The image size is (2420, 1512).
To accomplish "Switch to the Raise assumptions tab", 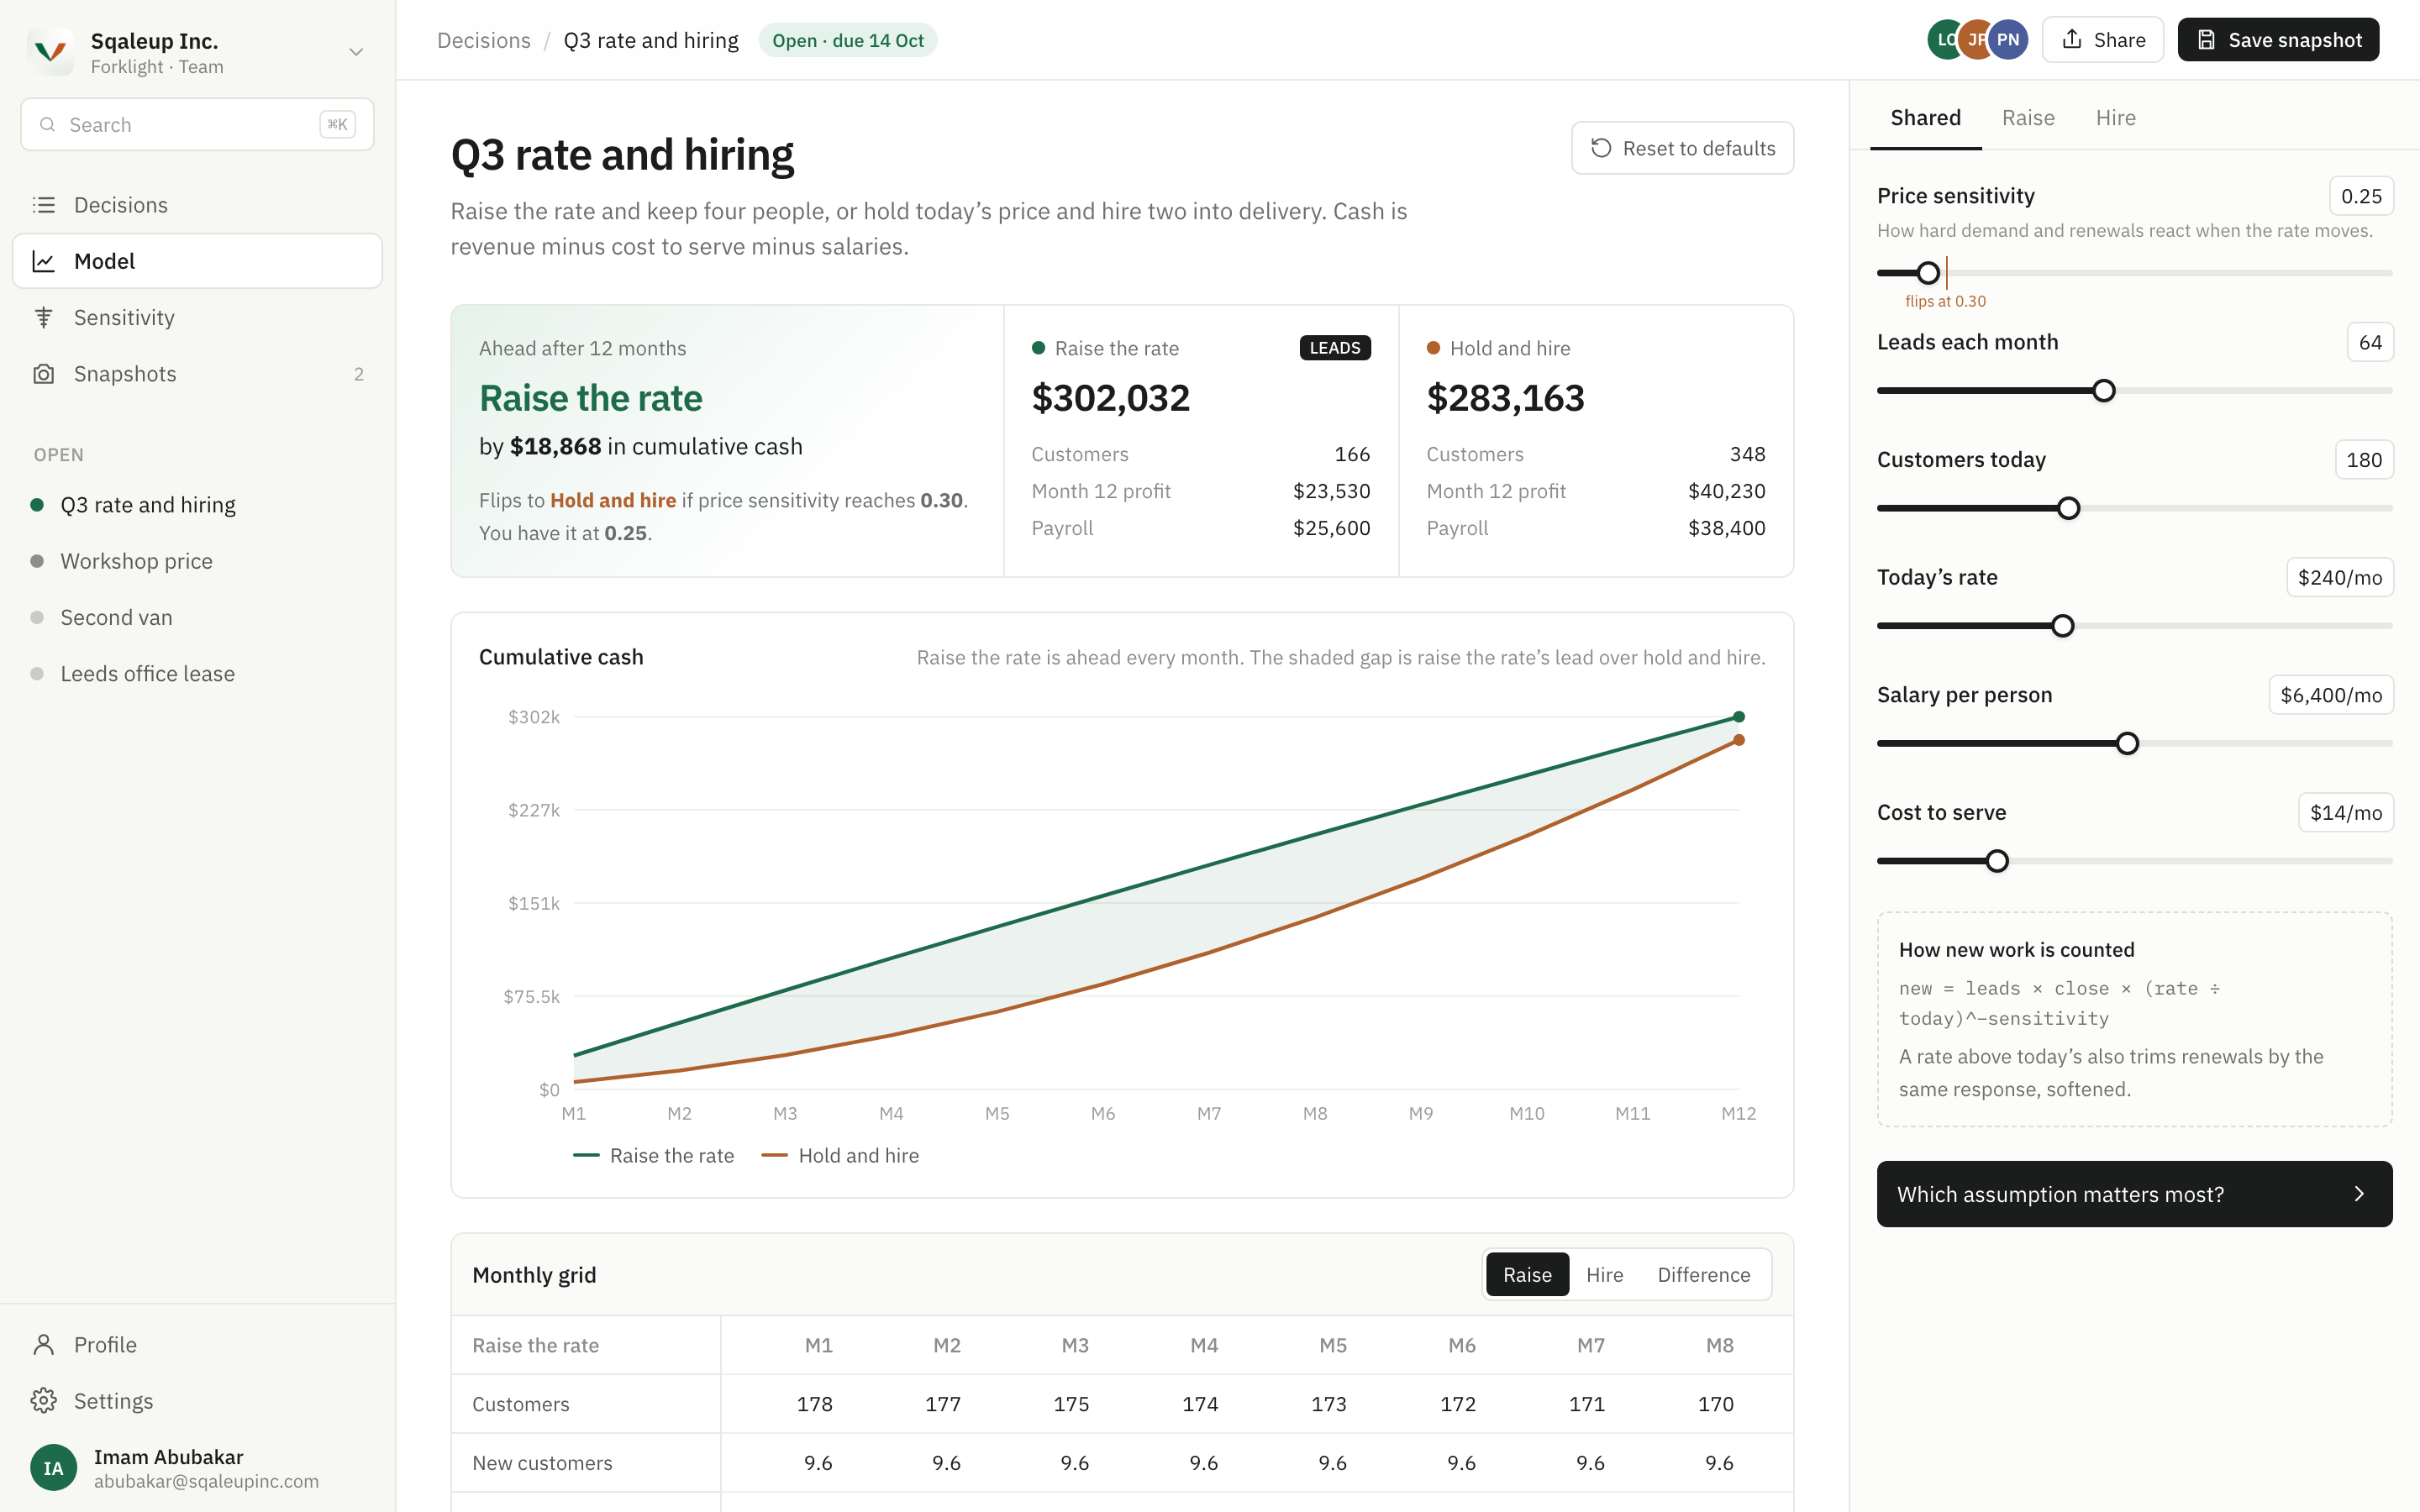I will click(x=2028, y=118).
